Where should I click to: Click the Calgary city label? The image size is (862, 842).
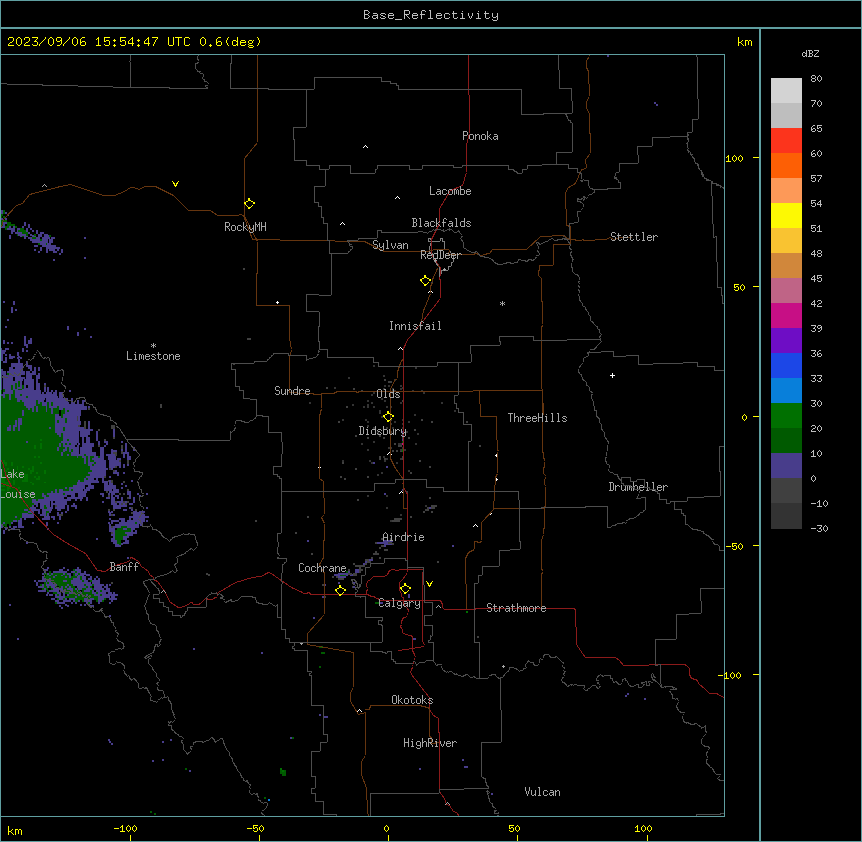[x=400, y=603]
